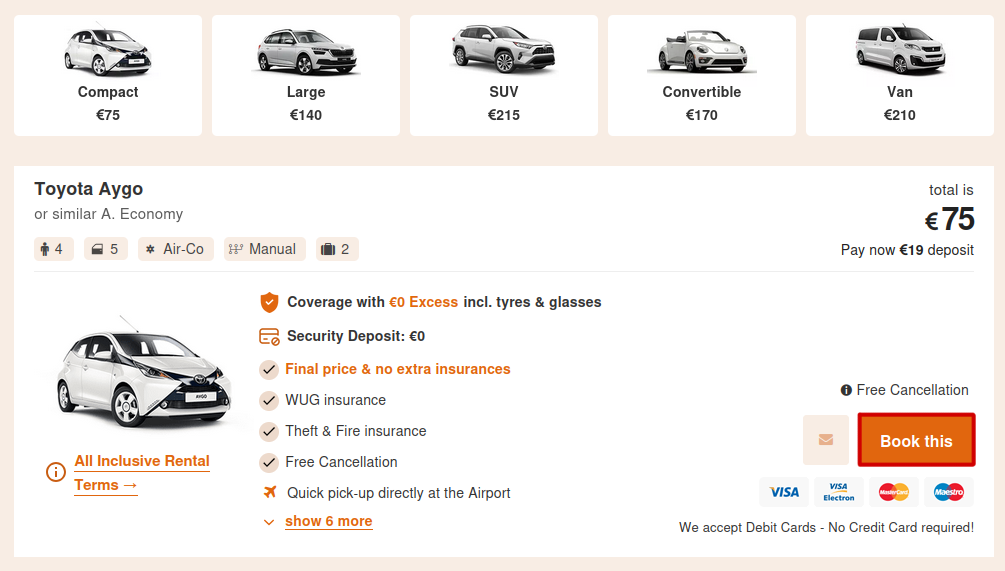Expand the 'show 6 more' features list
The image size is (1005, 571).
[x=328, y=521]
